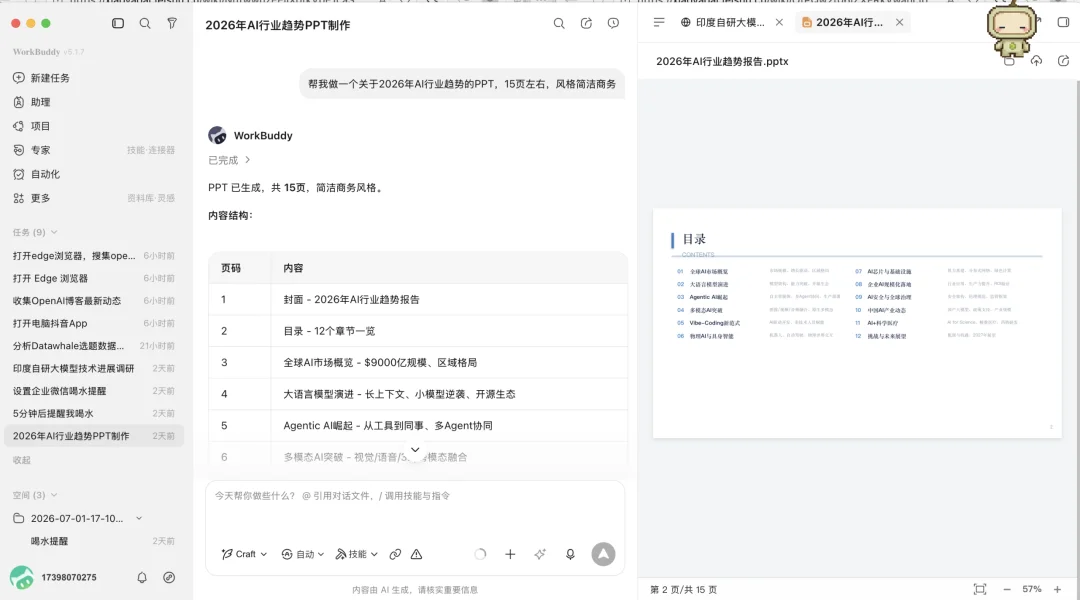This screenshot has width=1080, height=600.
Task: Expand the 技能 skills dropdown
Action: [x=356, y=555]
